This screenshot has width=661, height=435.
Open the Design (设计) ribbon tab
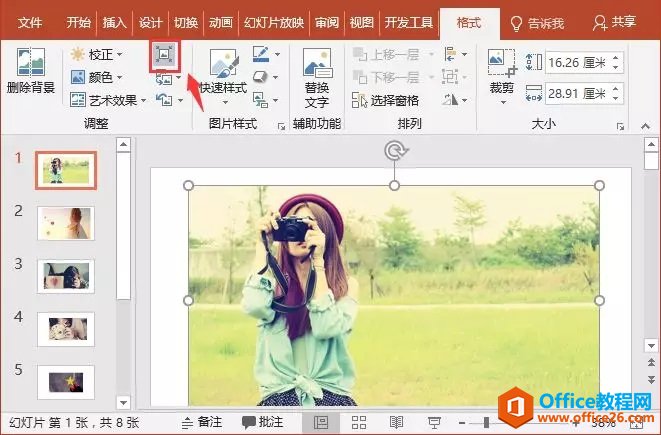click(x=150, y=22)
